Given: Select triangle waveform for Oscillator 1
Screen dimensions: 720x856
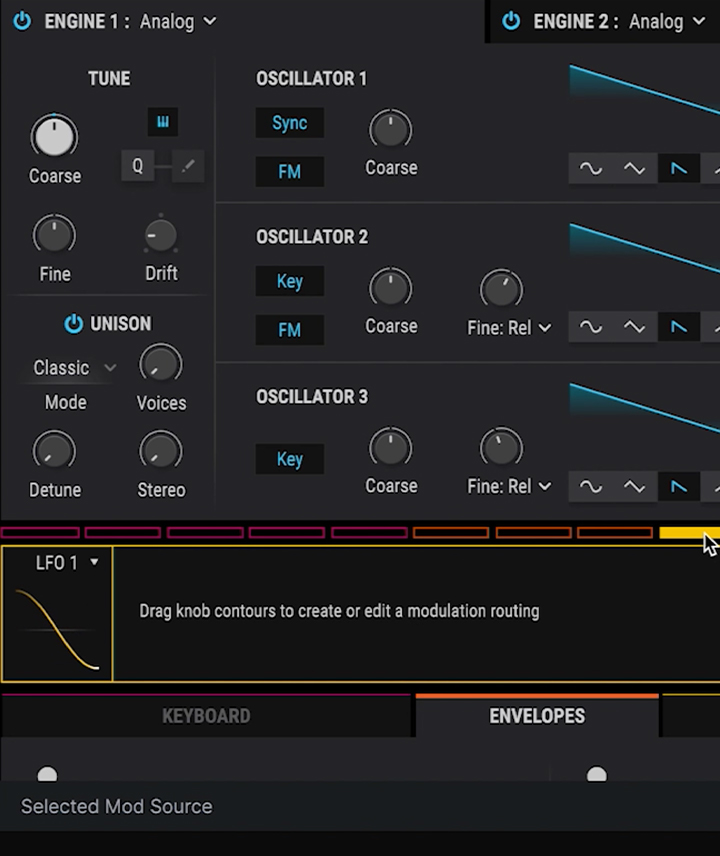Looking at the screenshot, I should click(x=634, y=169).
